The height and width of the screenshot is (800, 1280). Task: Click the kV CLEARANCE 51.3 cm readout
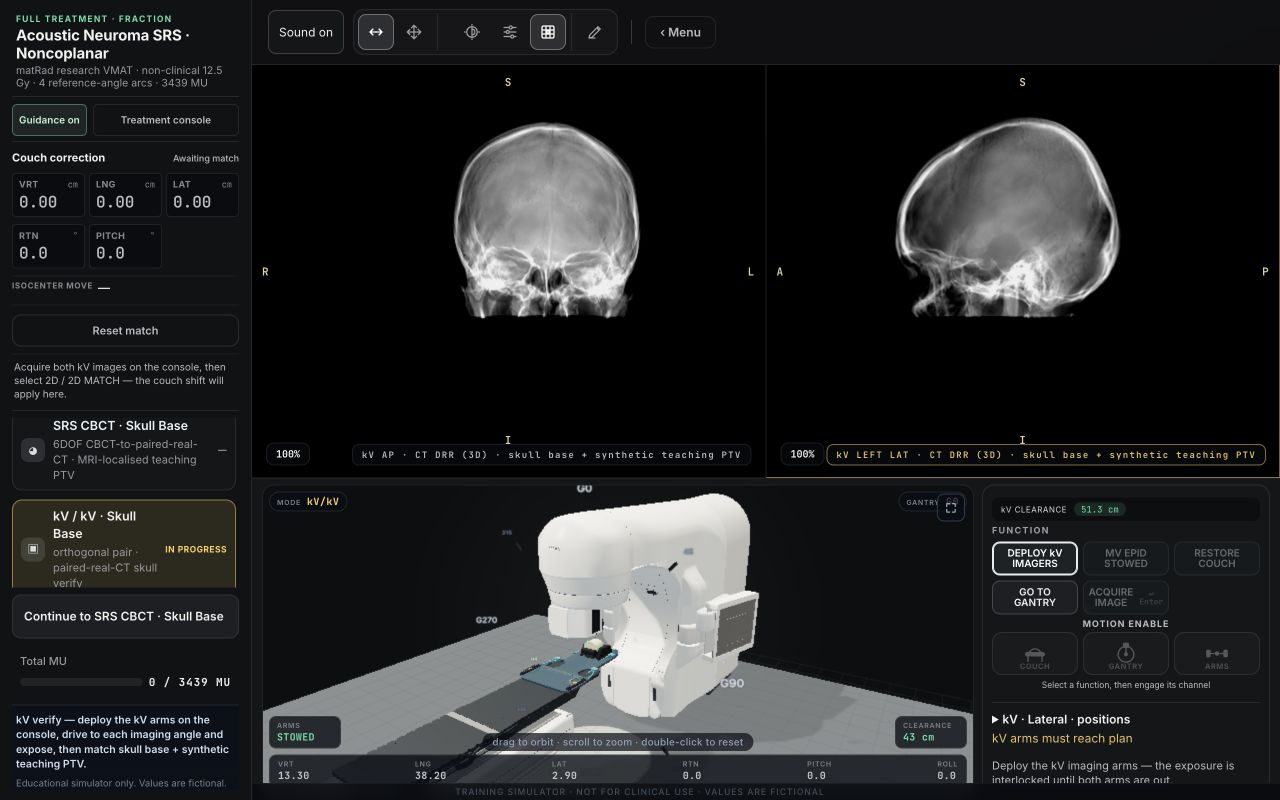coord(1126,509)
